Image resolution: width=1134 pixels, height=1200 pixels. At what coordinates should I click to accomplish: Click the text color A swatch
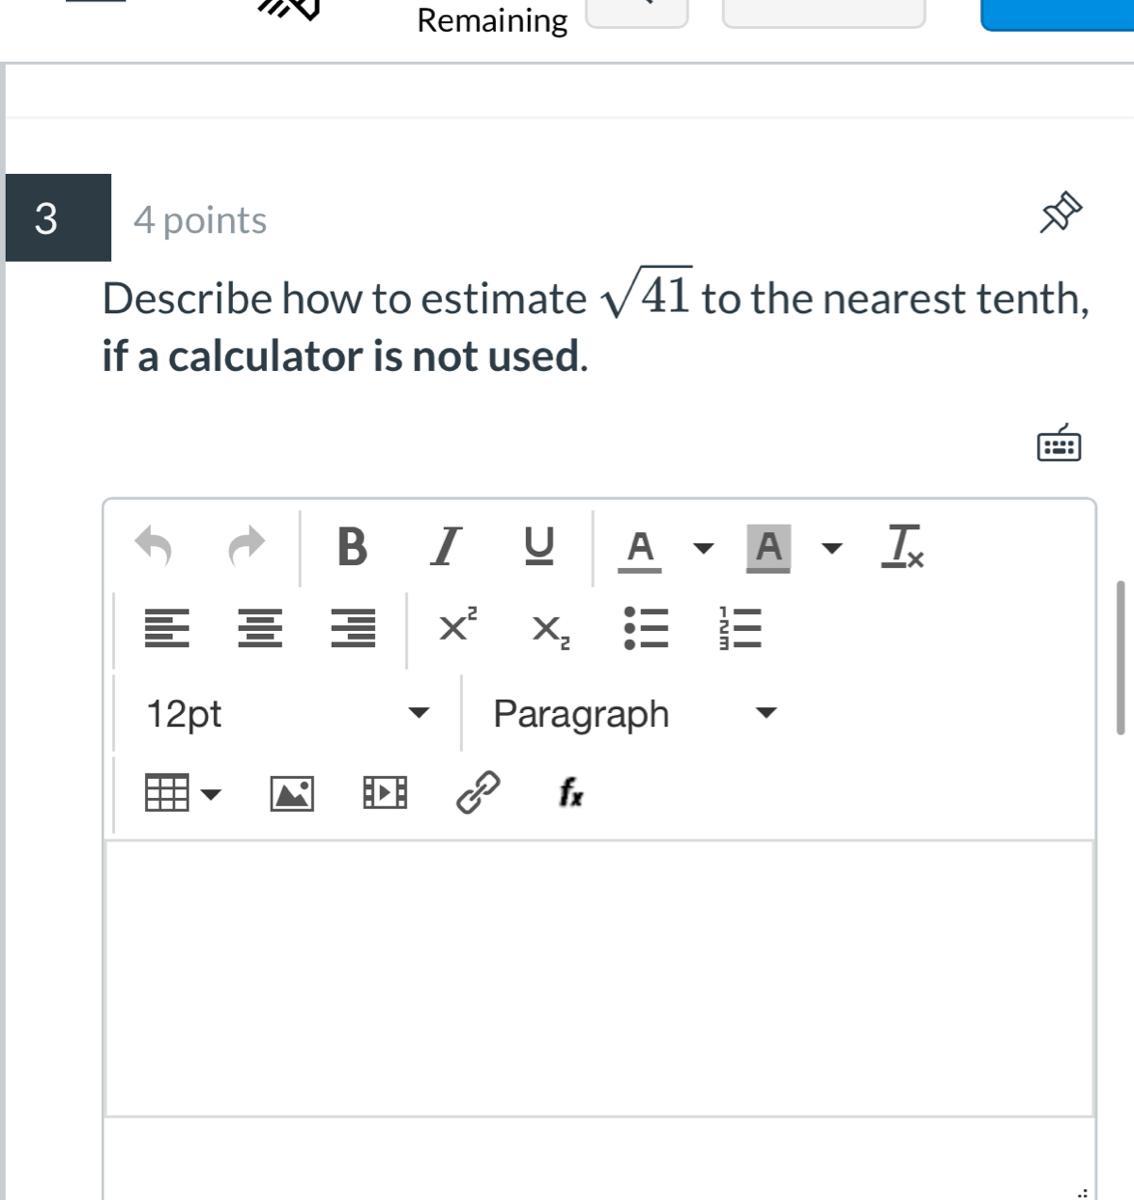point(640,548)
